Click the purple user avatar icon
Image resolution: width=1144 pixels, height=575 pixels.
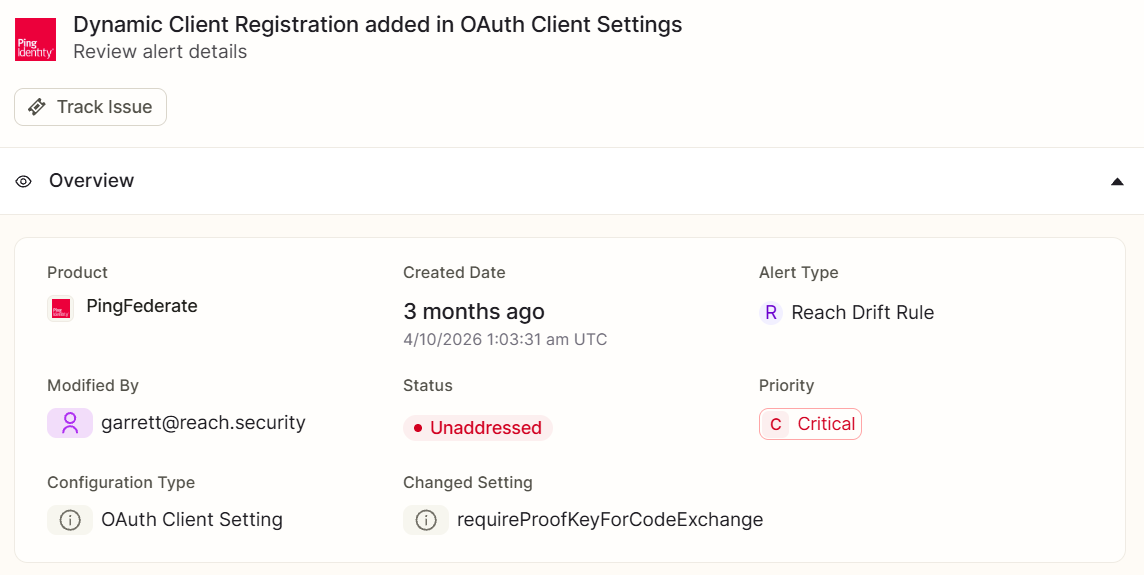click(x=70, y=423)
